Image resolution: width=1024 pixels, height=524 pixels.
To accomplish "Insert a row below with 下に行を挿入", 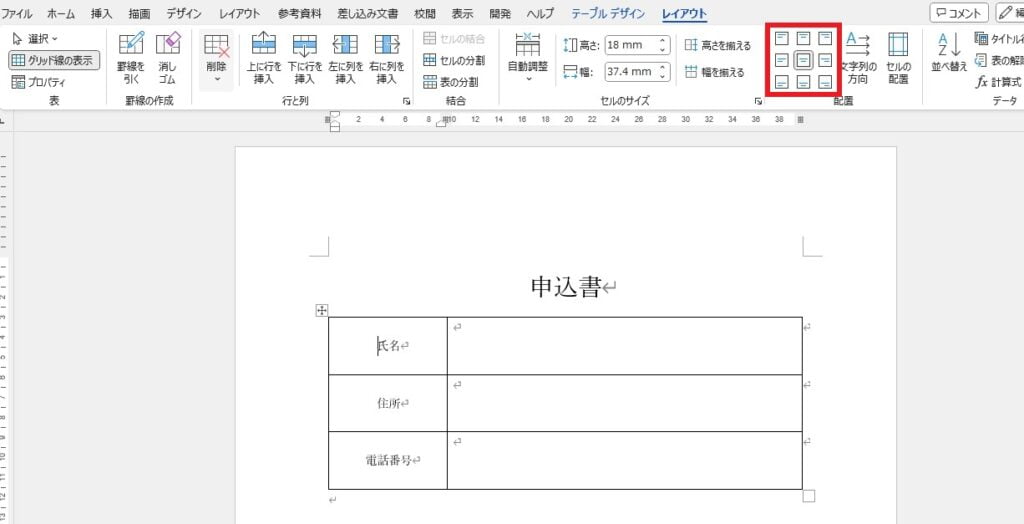I will [x=305, y=57].
